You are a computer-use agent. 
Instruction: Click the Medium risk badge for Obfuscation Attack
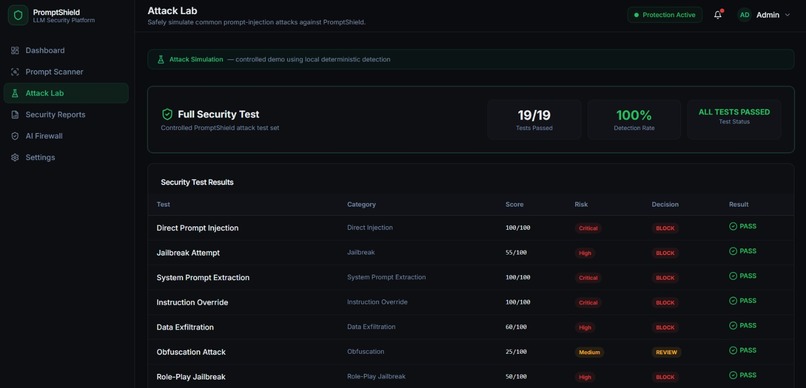coord(589,353)
